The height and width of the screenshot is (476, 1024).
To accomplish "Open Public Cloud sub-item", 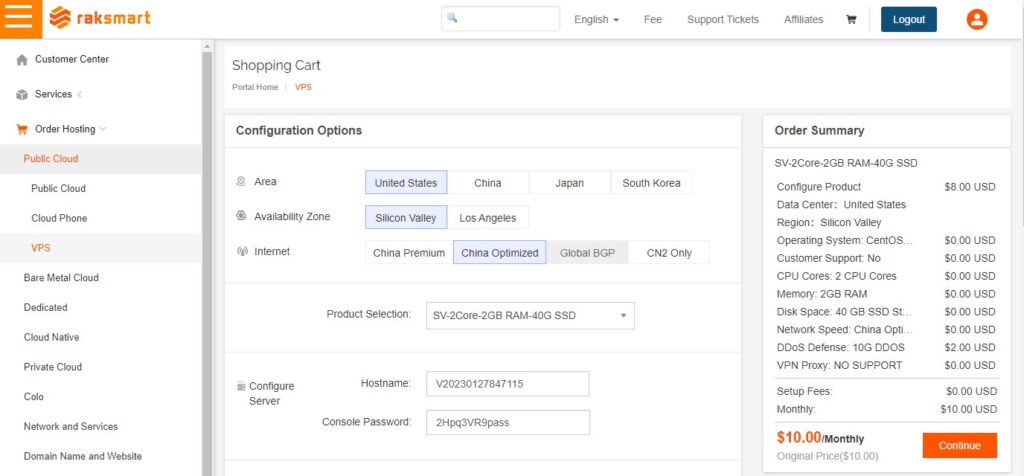I will click(x=58, y=188).
